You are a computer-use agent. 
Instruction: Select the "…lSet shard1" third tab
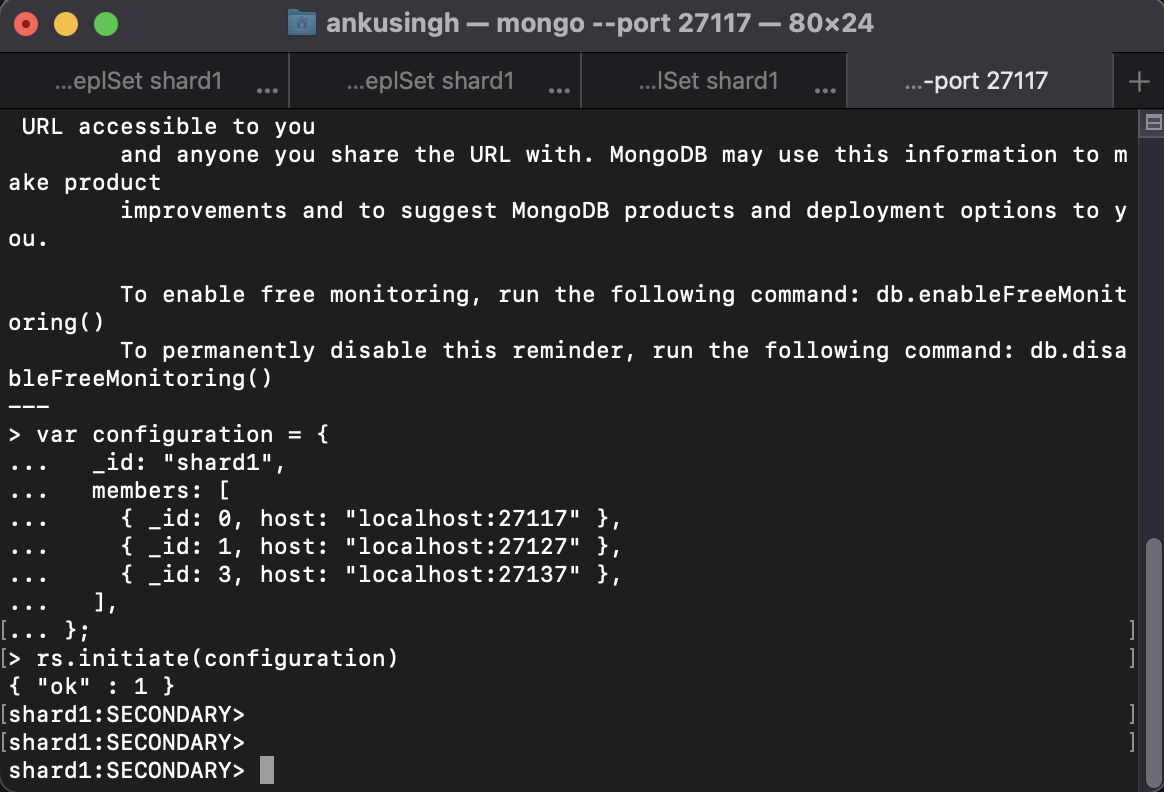coord(708,81)
